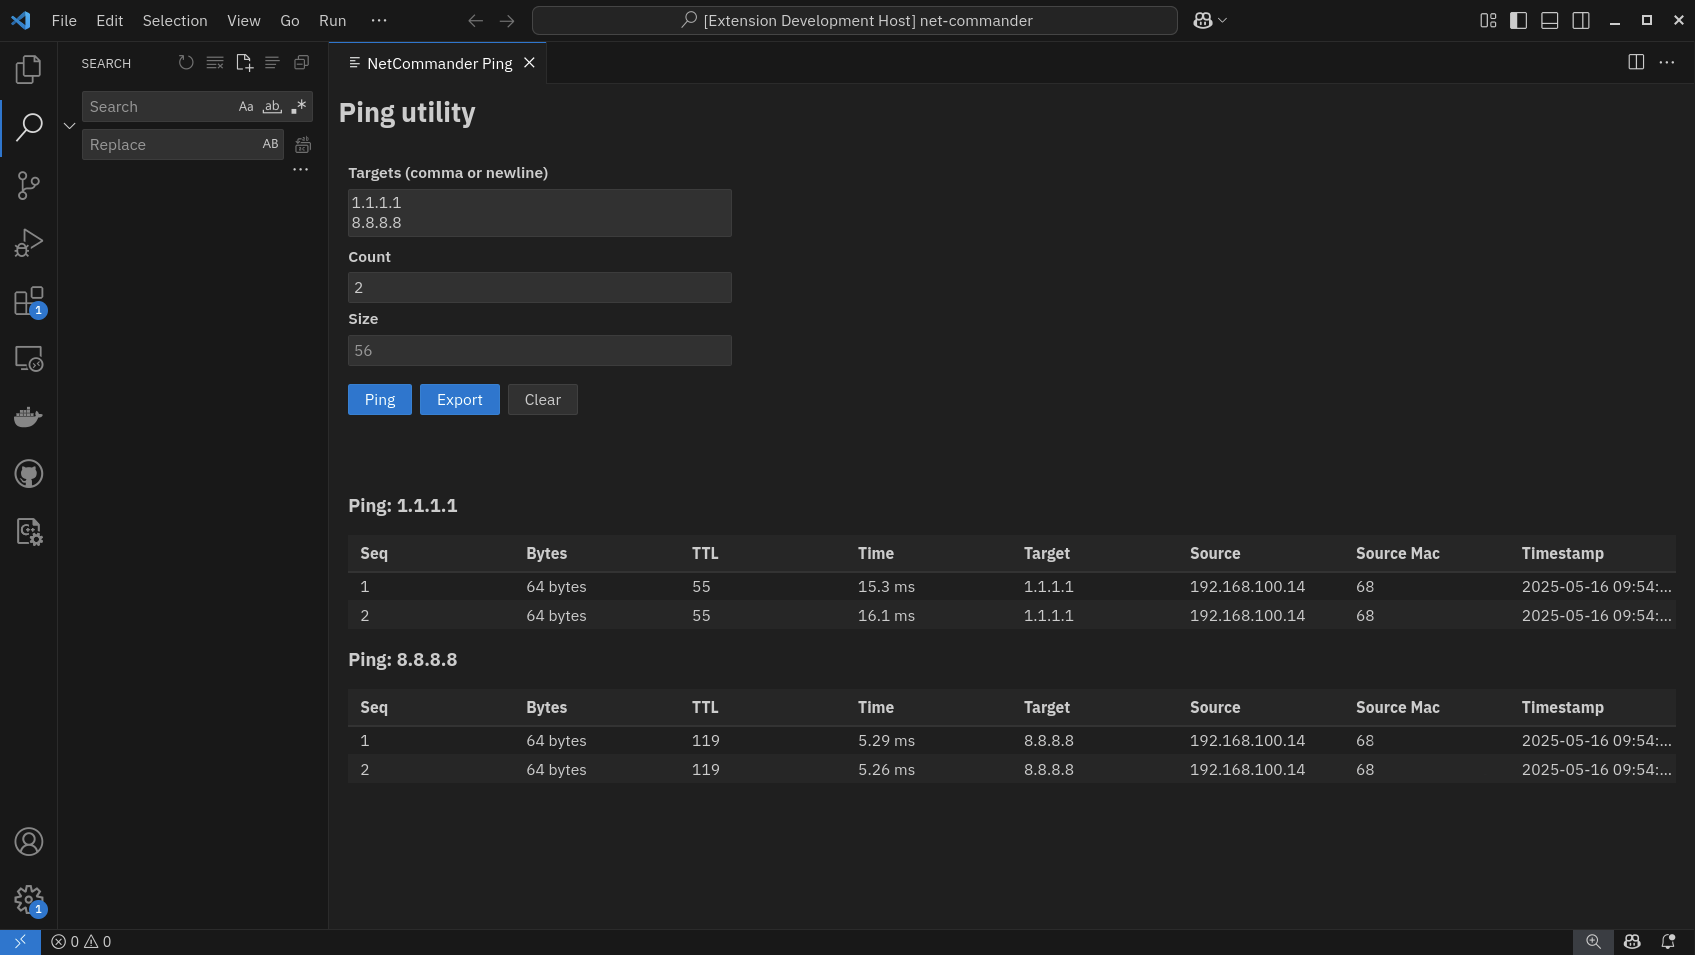This screenshot has width=1695, height=955.
Task: Collapse the Replace field with the chevron
Action: [x=69, y=125]
